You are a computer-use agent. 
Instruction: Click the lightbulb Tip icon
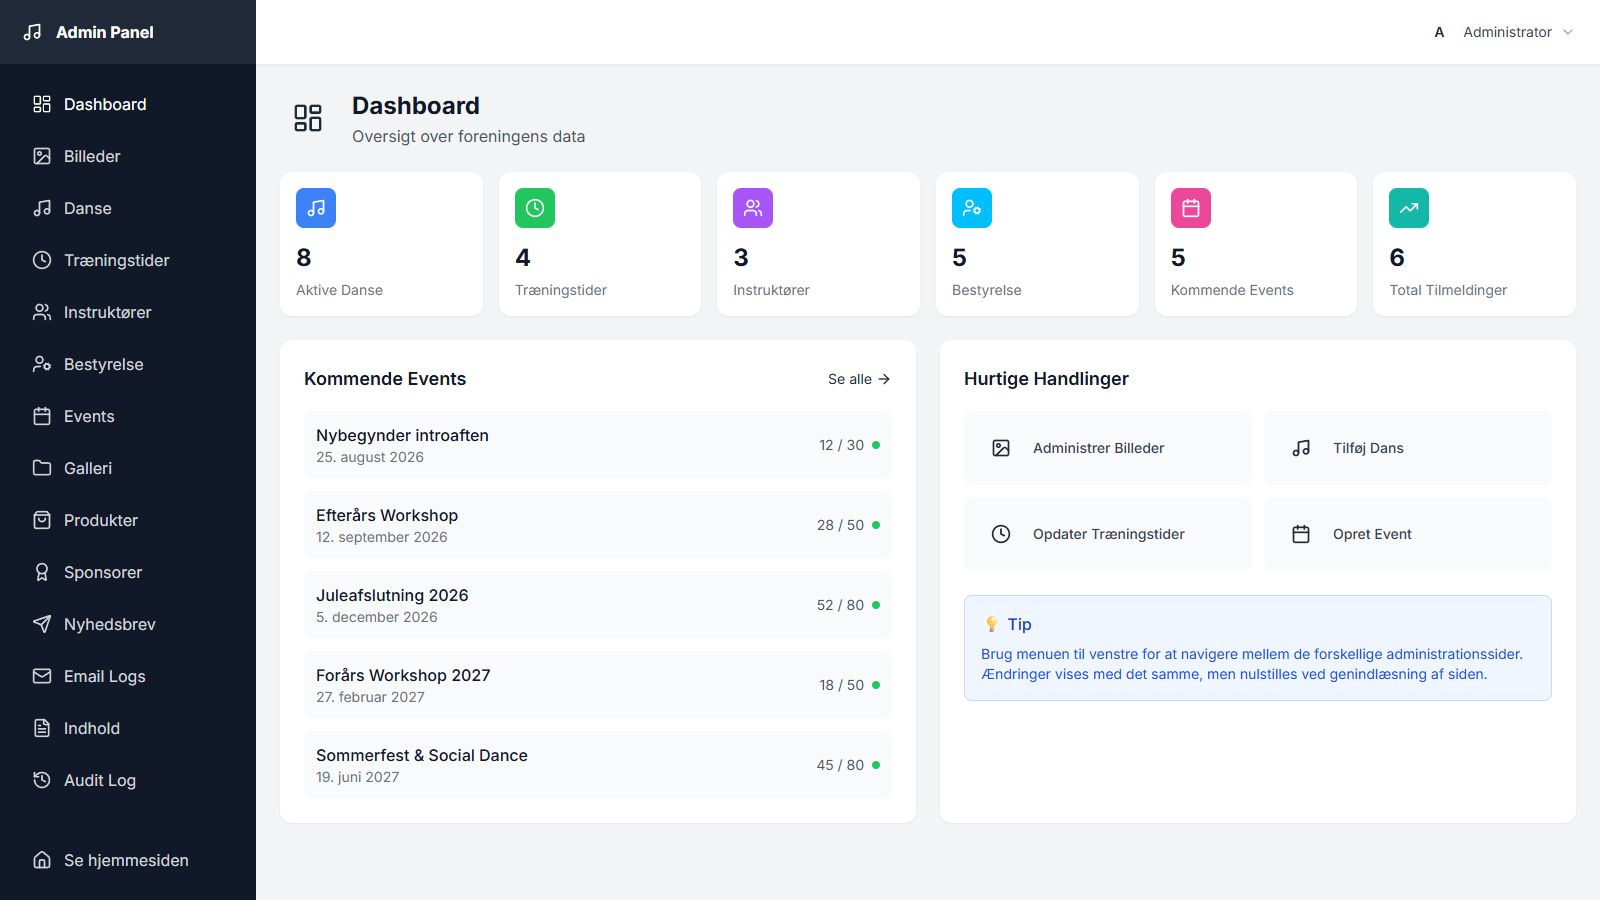(991, 624)
